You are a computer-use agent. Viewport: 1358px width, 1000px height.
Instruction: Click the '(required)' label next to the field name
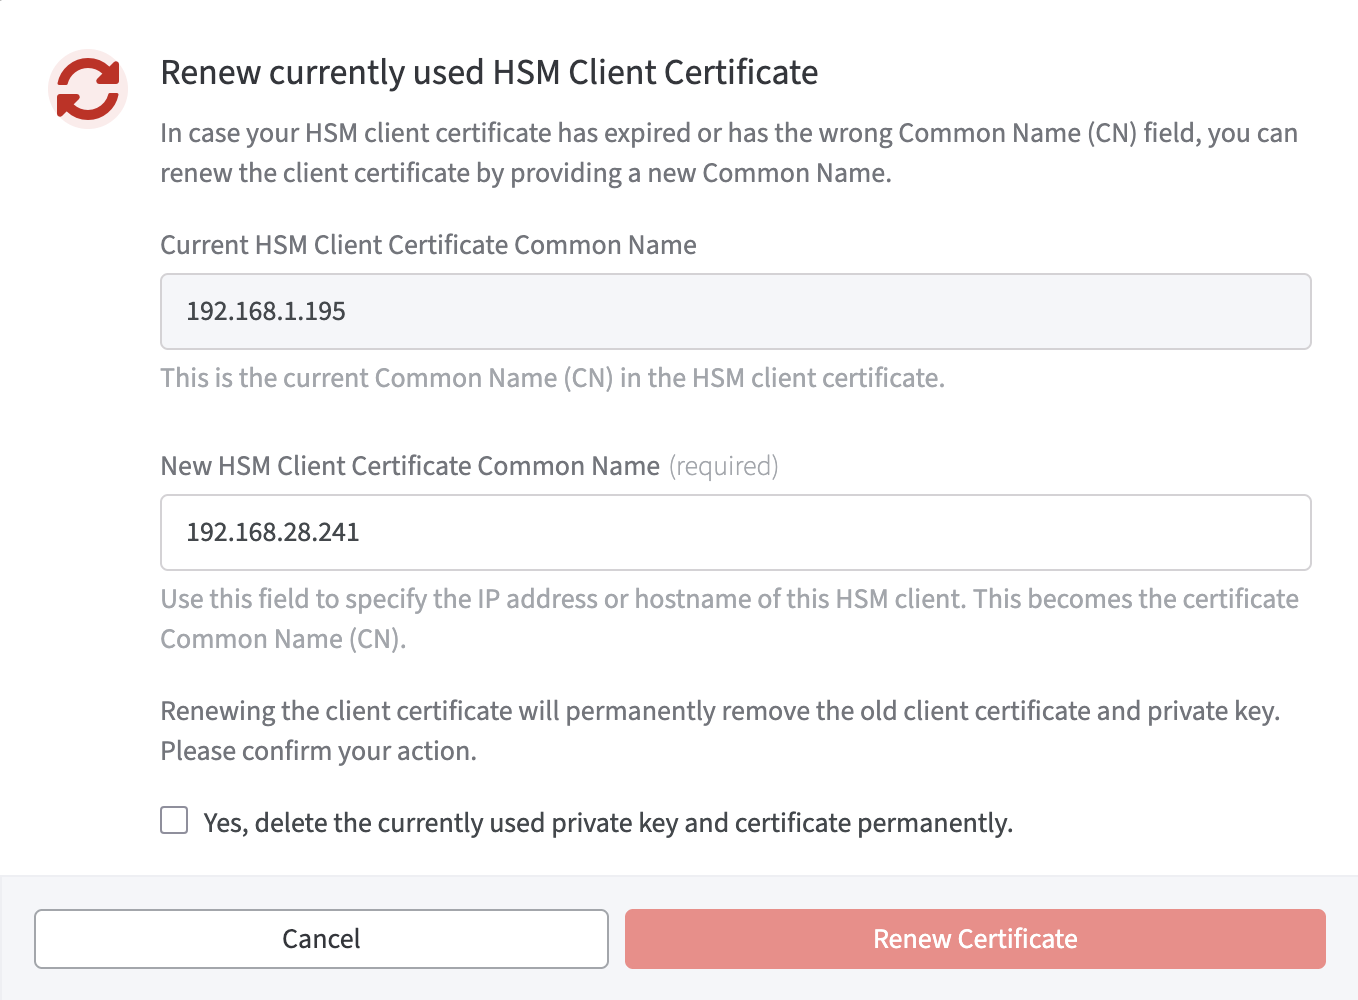coord(723,465)
